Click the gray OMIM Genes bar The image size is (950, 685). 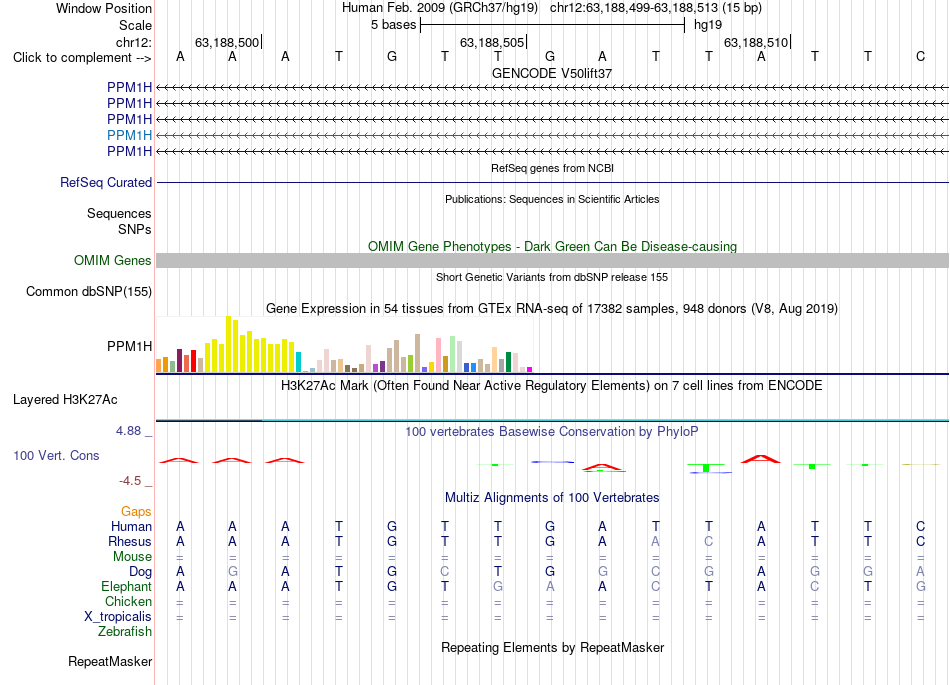552,260
